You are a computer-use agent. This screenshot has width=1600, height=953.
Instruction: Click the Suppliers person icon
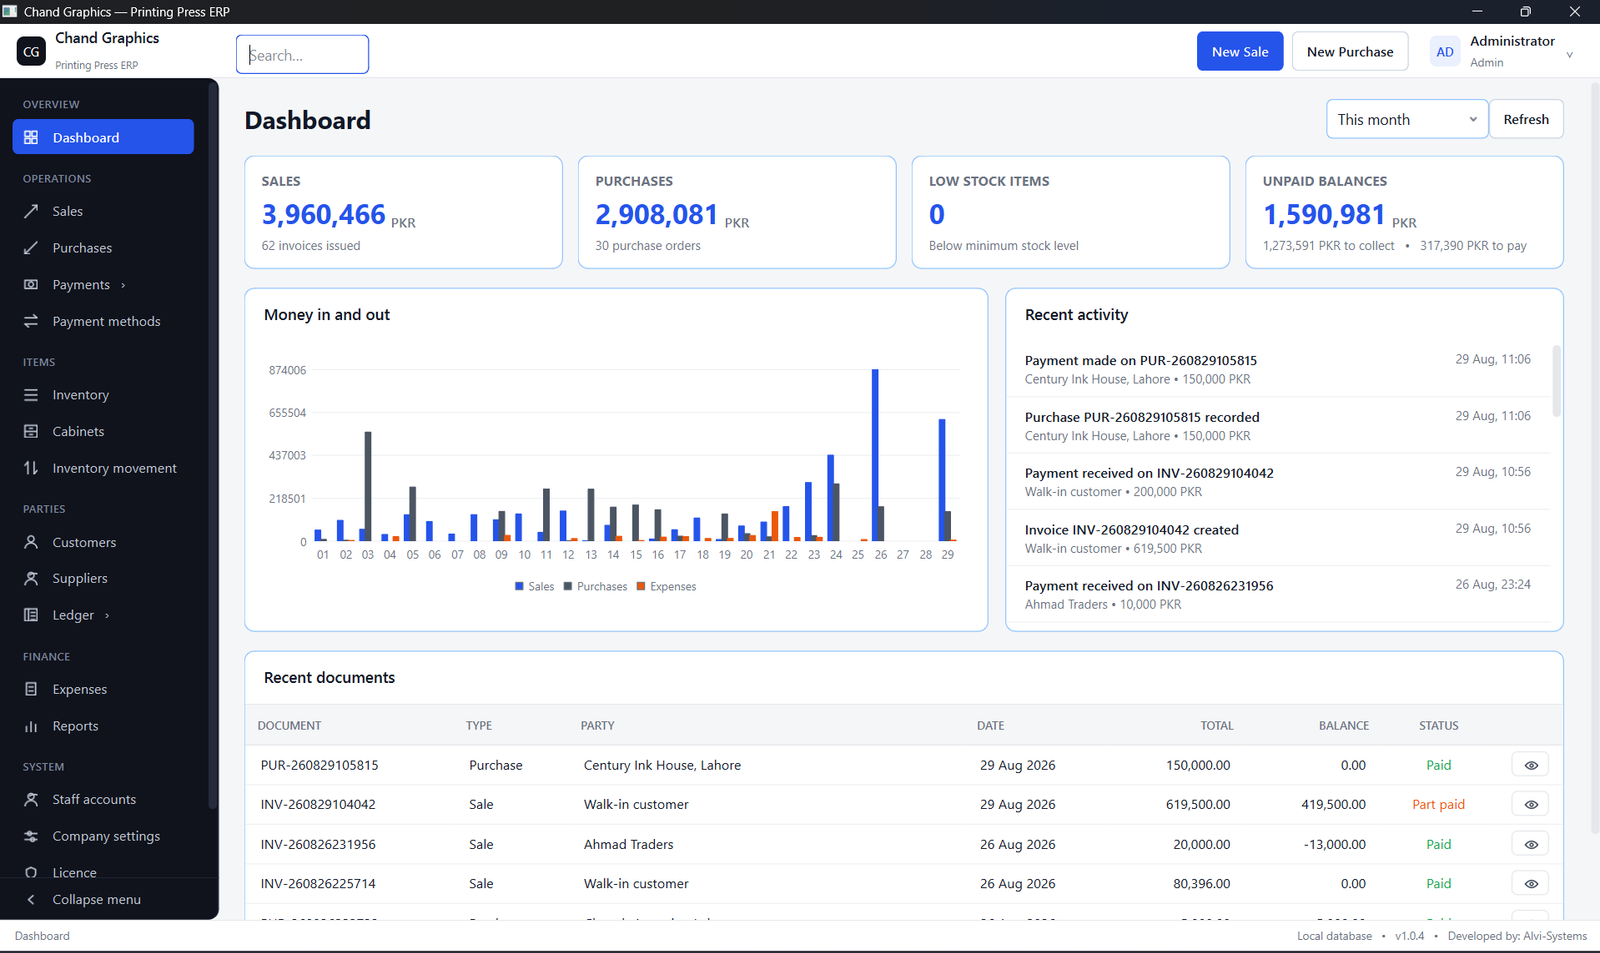[x=31, y=578]
